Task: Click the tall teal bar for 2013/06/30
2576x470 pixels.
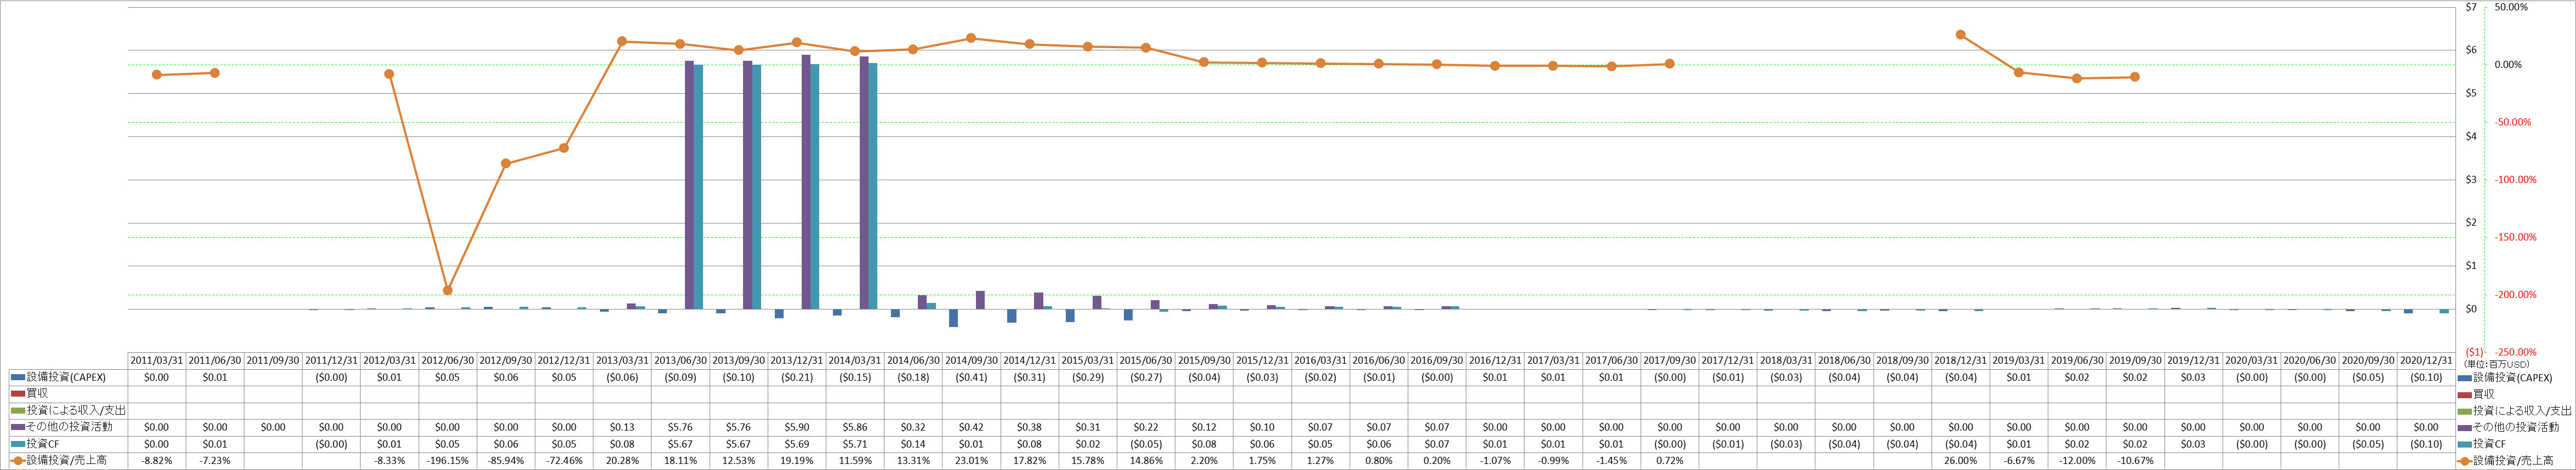Action: (x=698, y=187)
